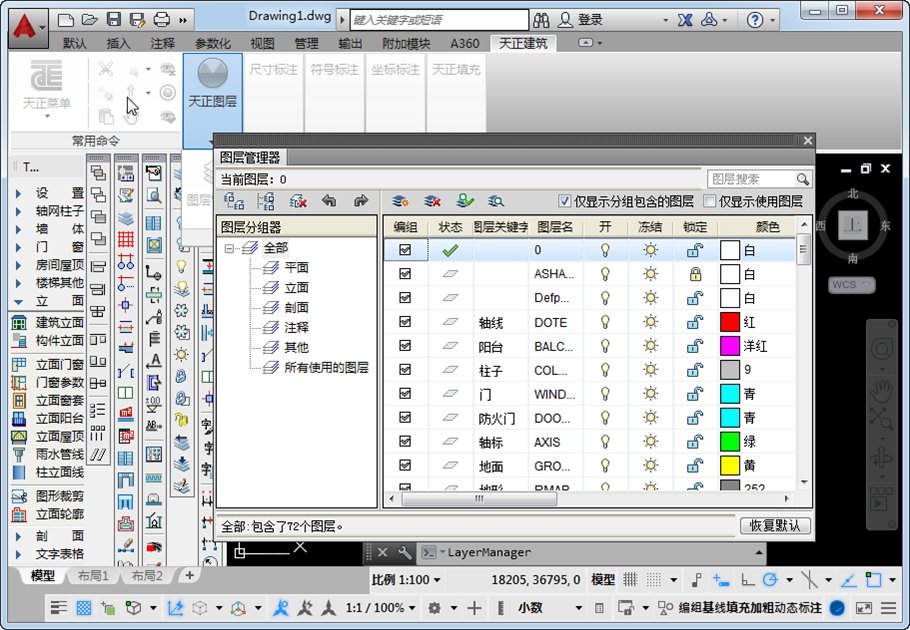Check 仅显示使用图层 checkbox
This screenshot has height=630, width=910.
709,201
